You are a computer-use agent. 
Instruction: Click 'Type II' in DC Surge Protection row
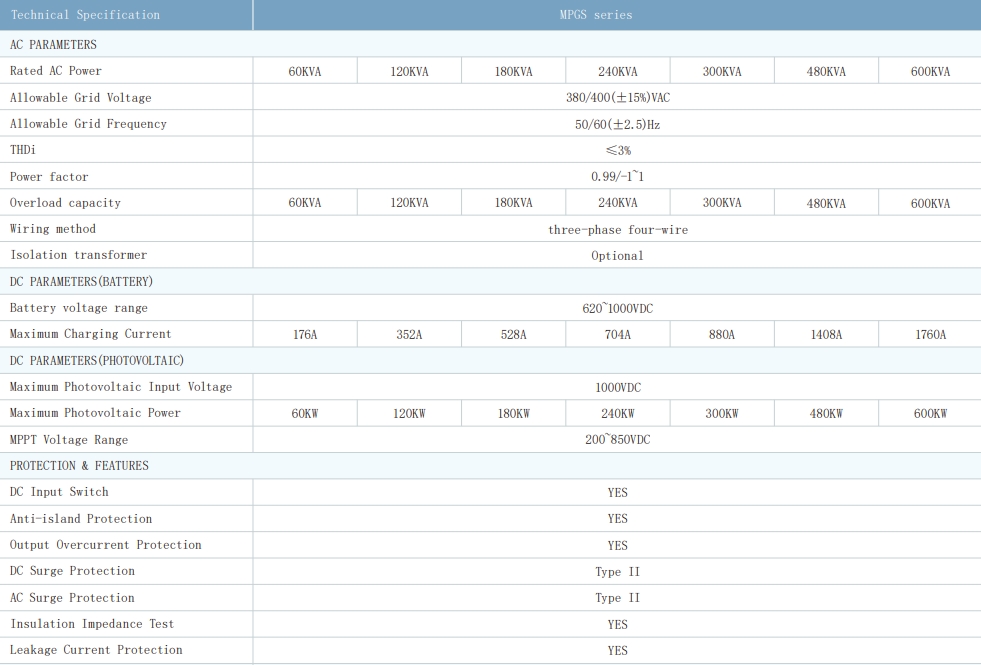[617, 572]
